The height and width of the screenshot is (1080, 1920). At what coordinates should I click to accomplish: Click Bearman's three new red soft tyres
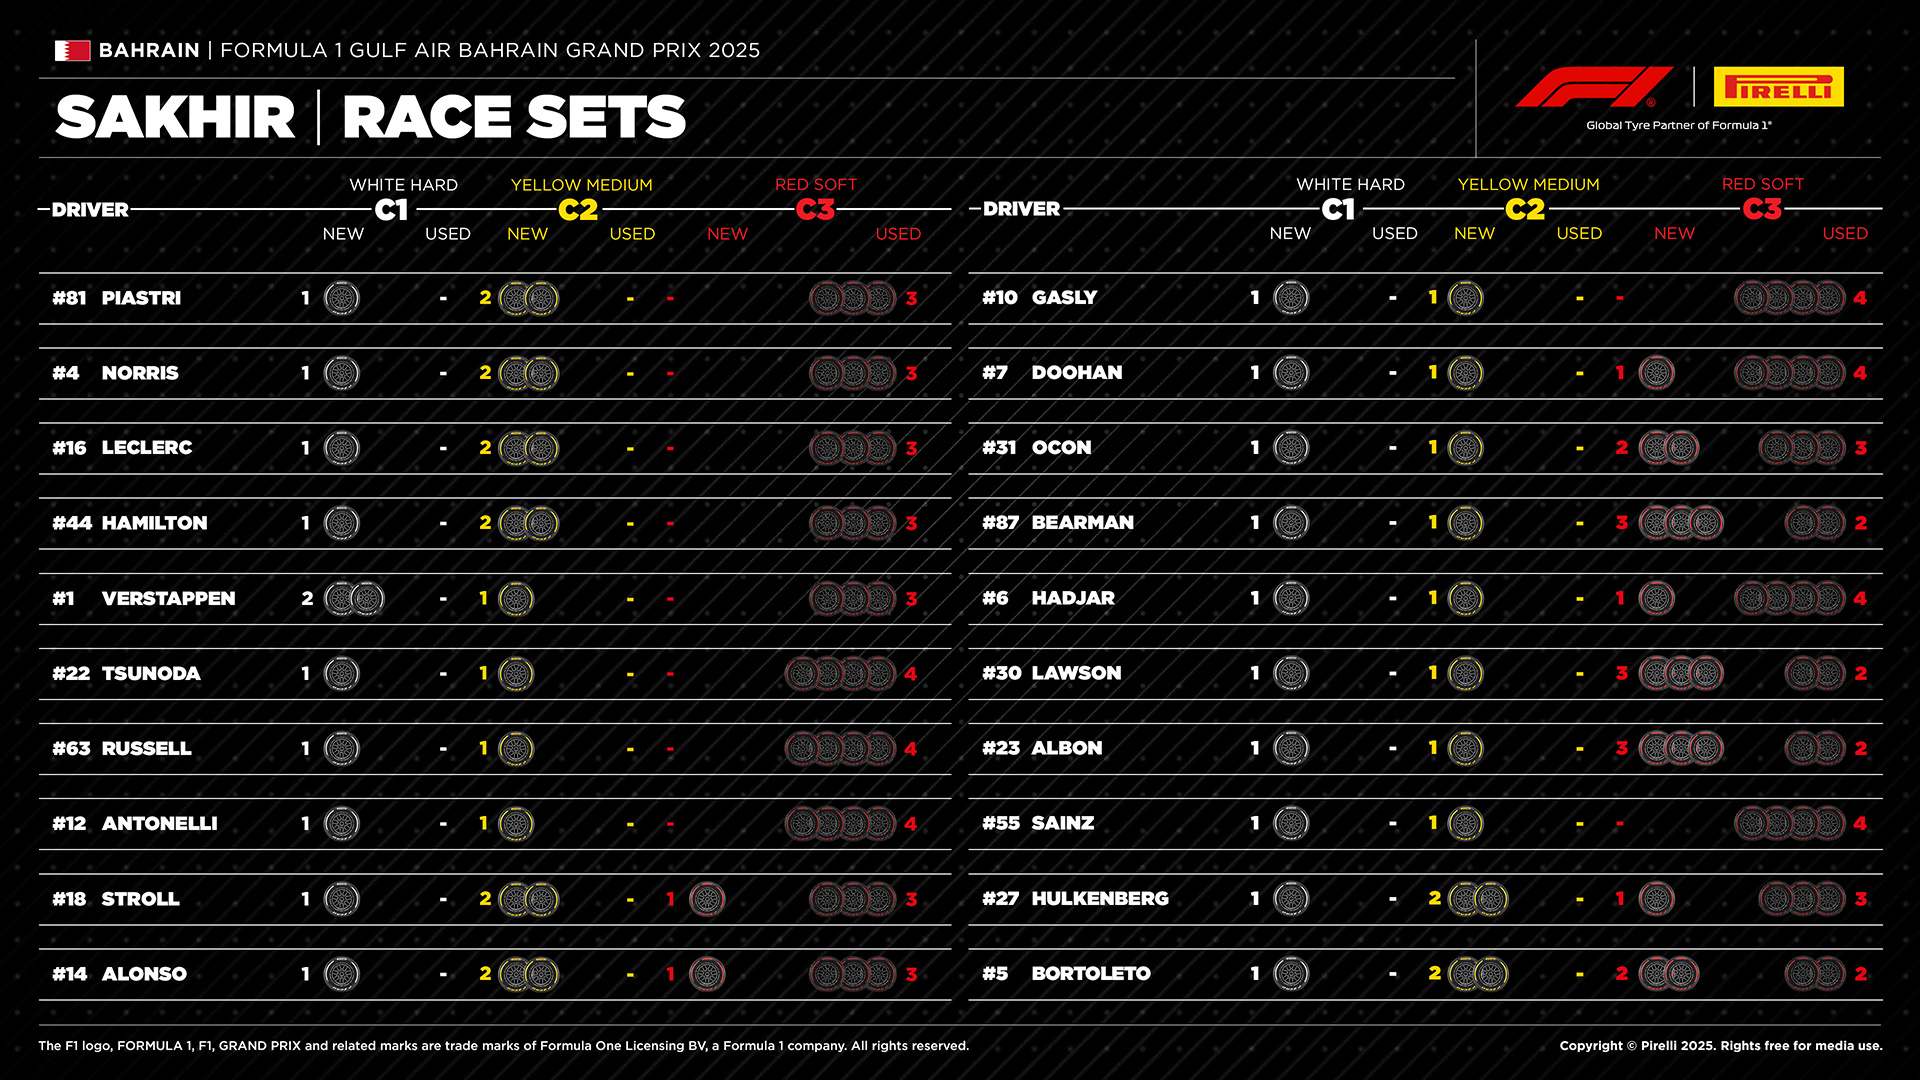1681,523
